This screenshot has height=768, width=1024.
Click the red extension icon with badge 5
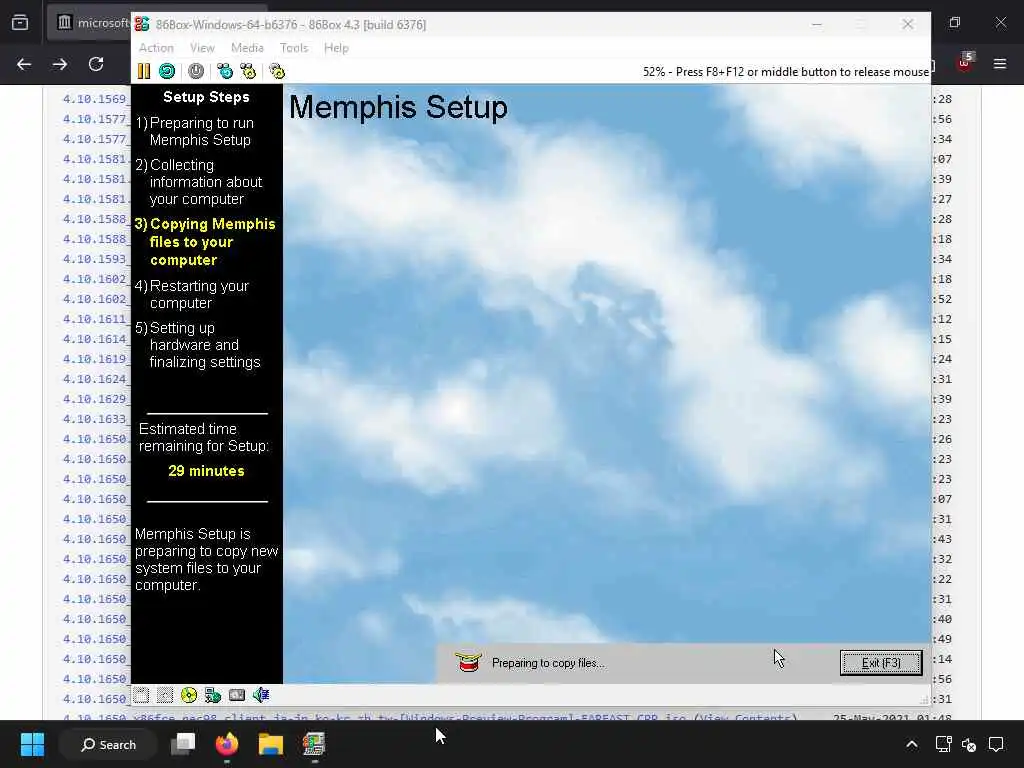[965, 62]
